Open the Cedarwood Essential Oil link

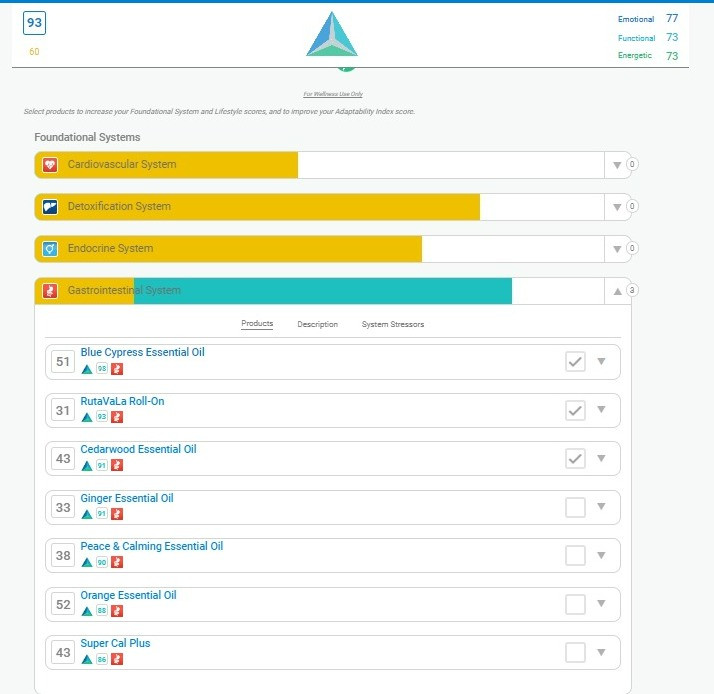point(138,449)
